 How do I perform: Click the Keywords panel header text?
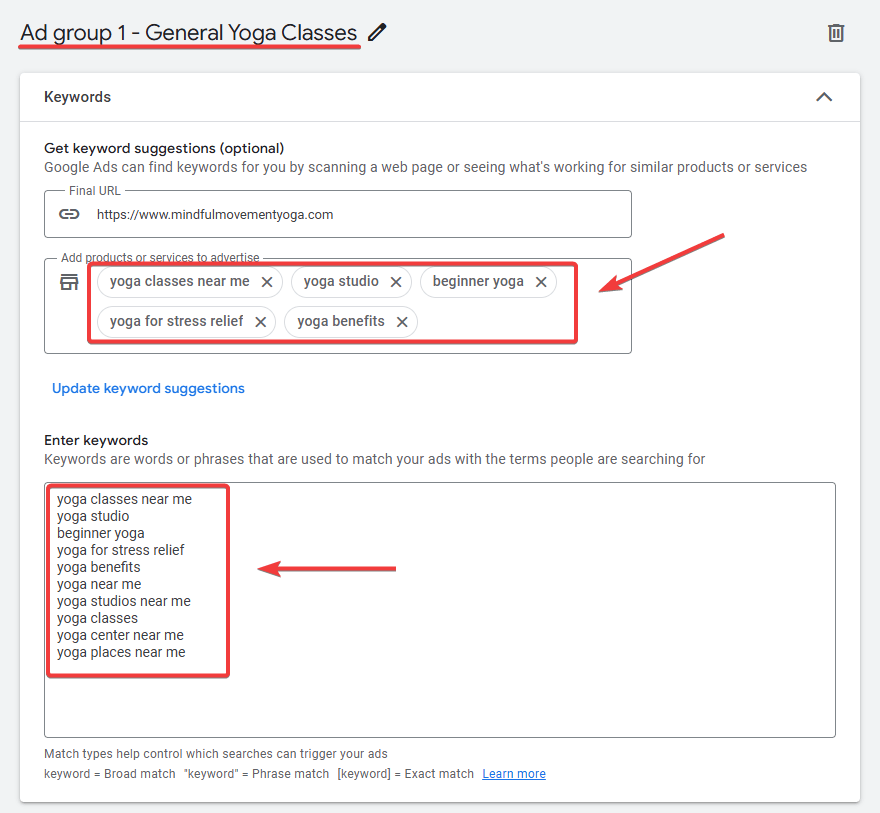pos(77,97)
